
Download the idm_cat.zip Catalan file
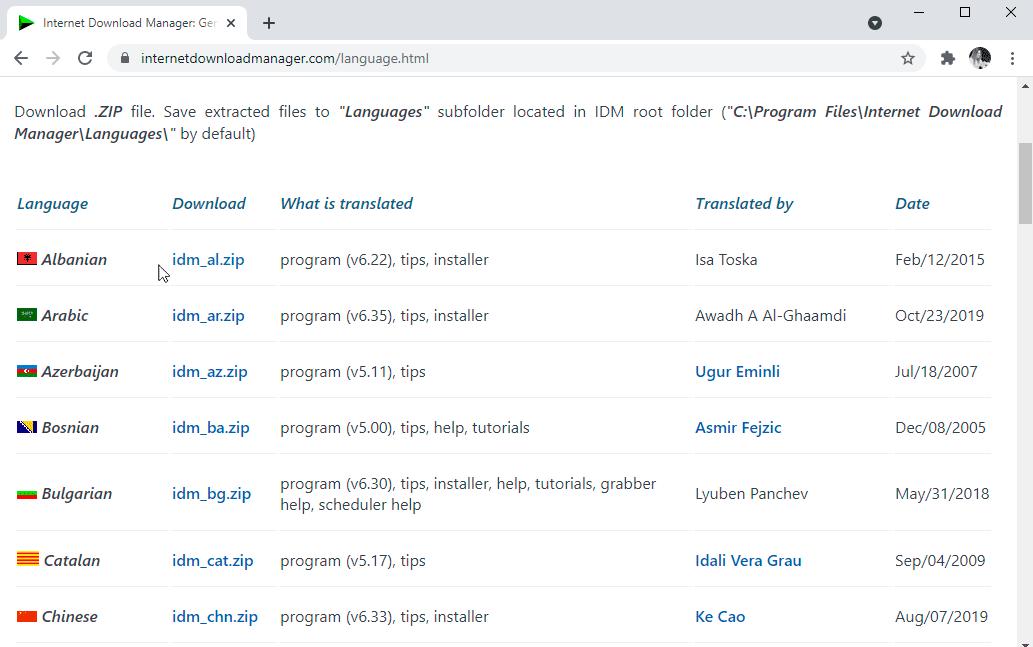click(212, 560)
